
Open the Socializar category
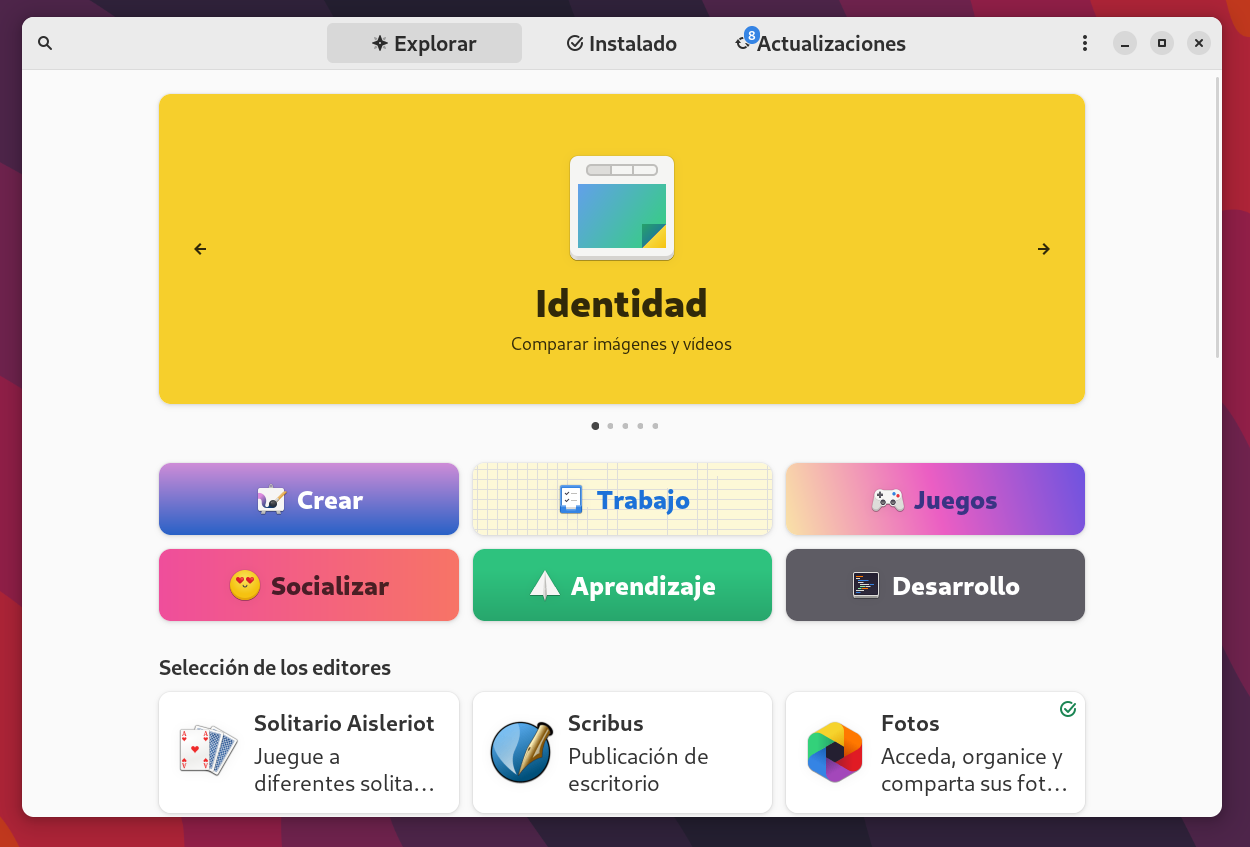pyautogui.click(x=309, y=585)
